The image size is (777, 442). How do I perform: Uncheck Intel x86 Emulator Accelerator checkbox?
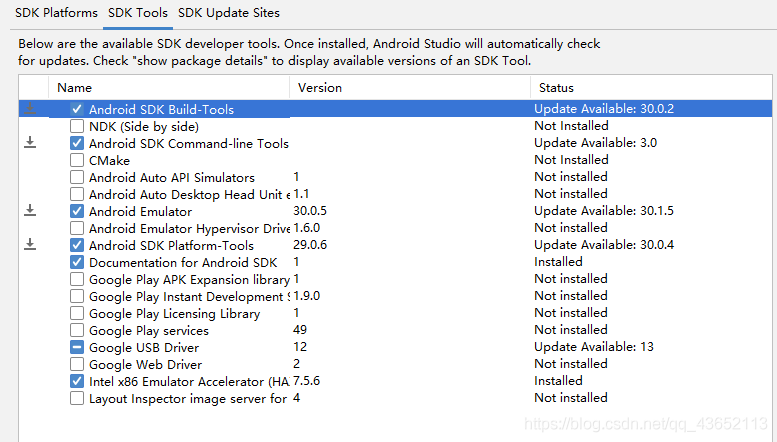click(x=77, y=381)
